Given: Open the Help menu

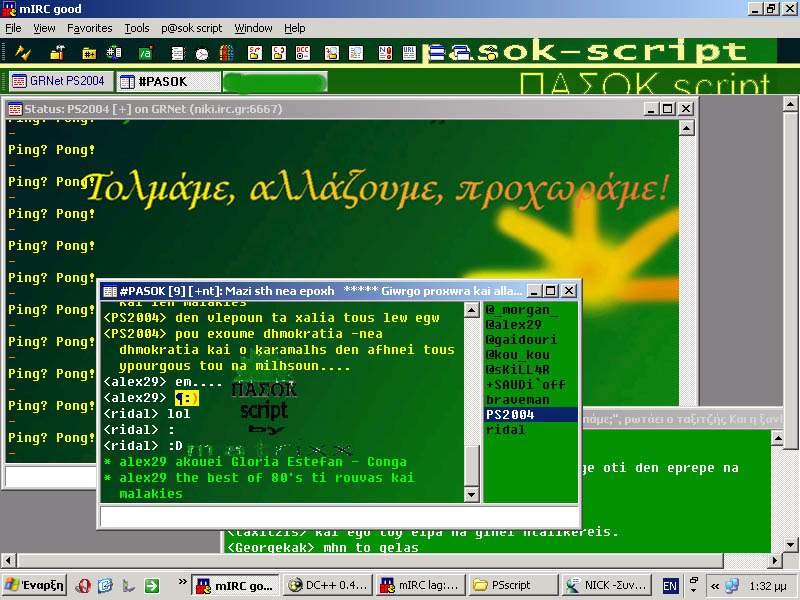Looking at the screenshot, I should point(295,28).
